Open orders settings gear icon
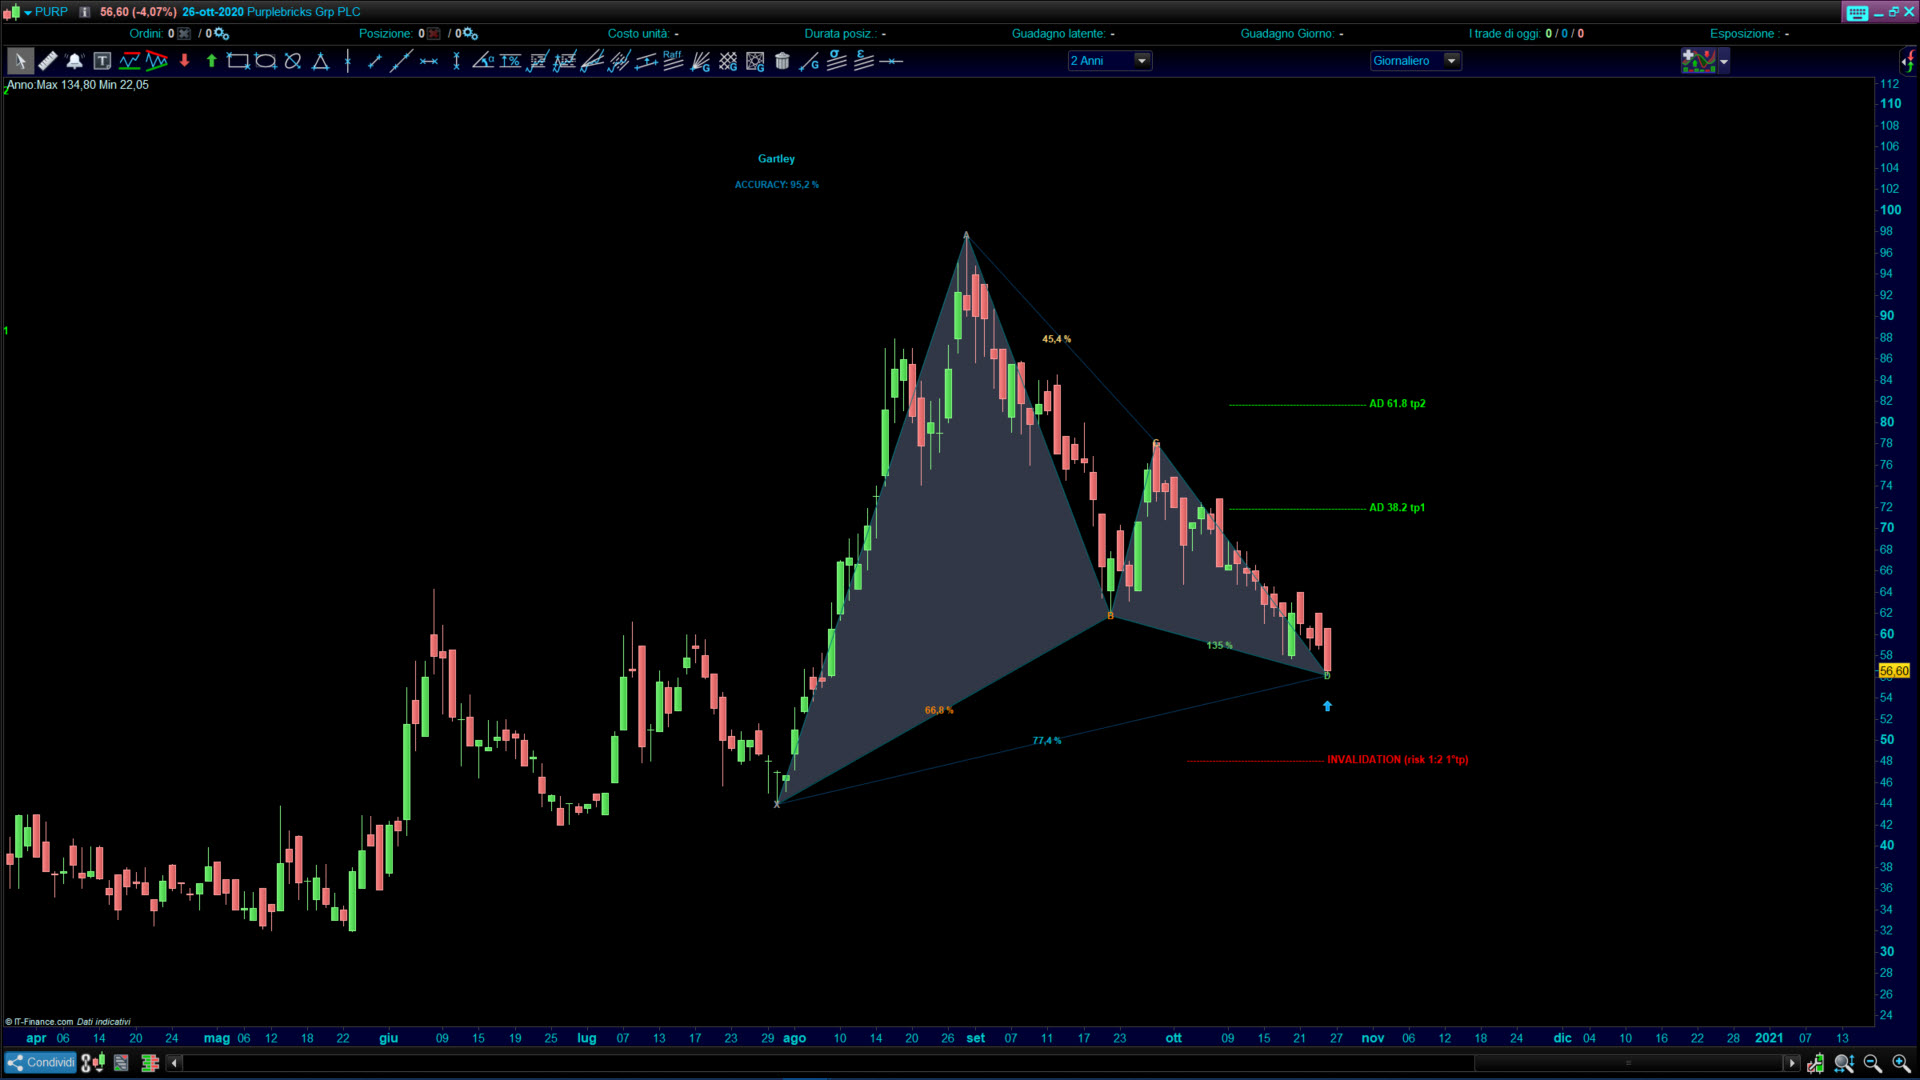 tap(222, 34)
